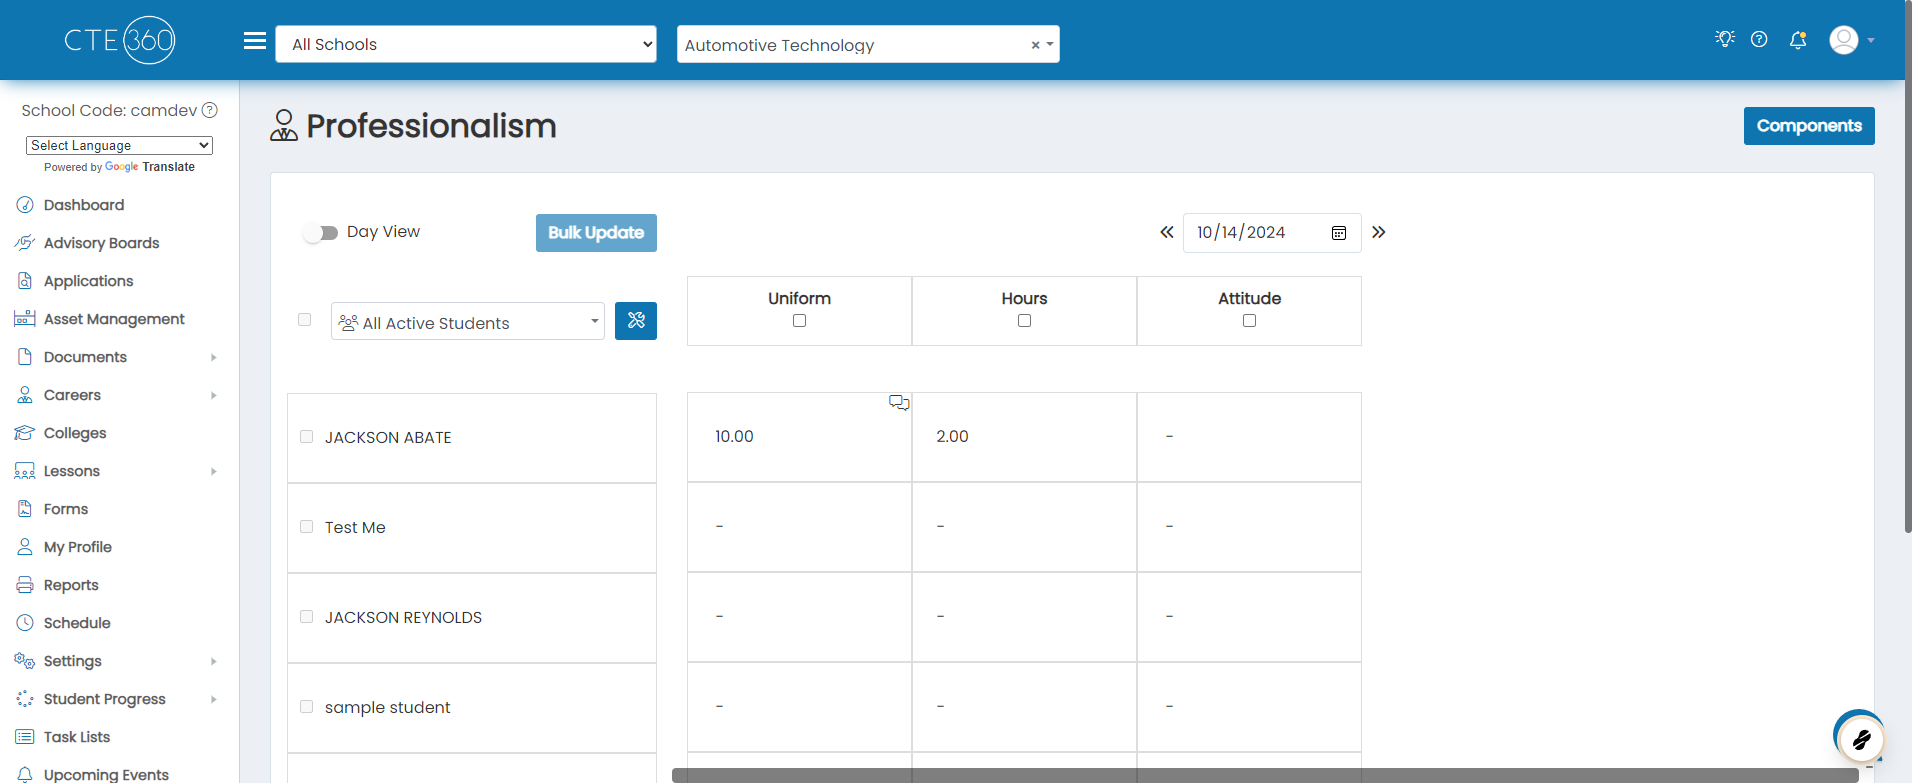Select JACKSON REYNOLDS checkbox

307,617
